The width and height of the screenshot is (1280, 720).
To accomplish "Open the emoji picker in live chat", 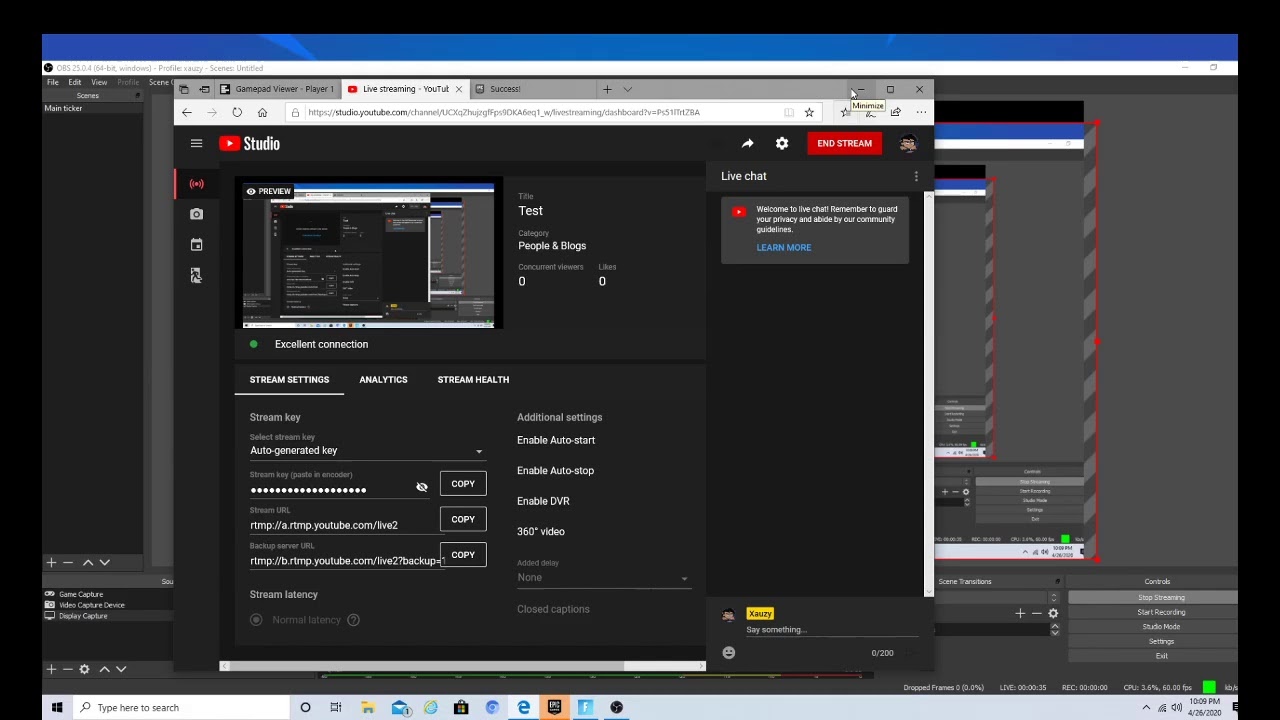I will click(728, 653).
